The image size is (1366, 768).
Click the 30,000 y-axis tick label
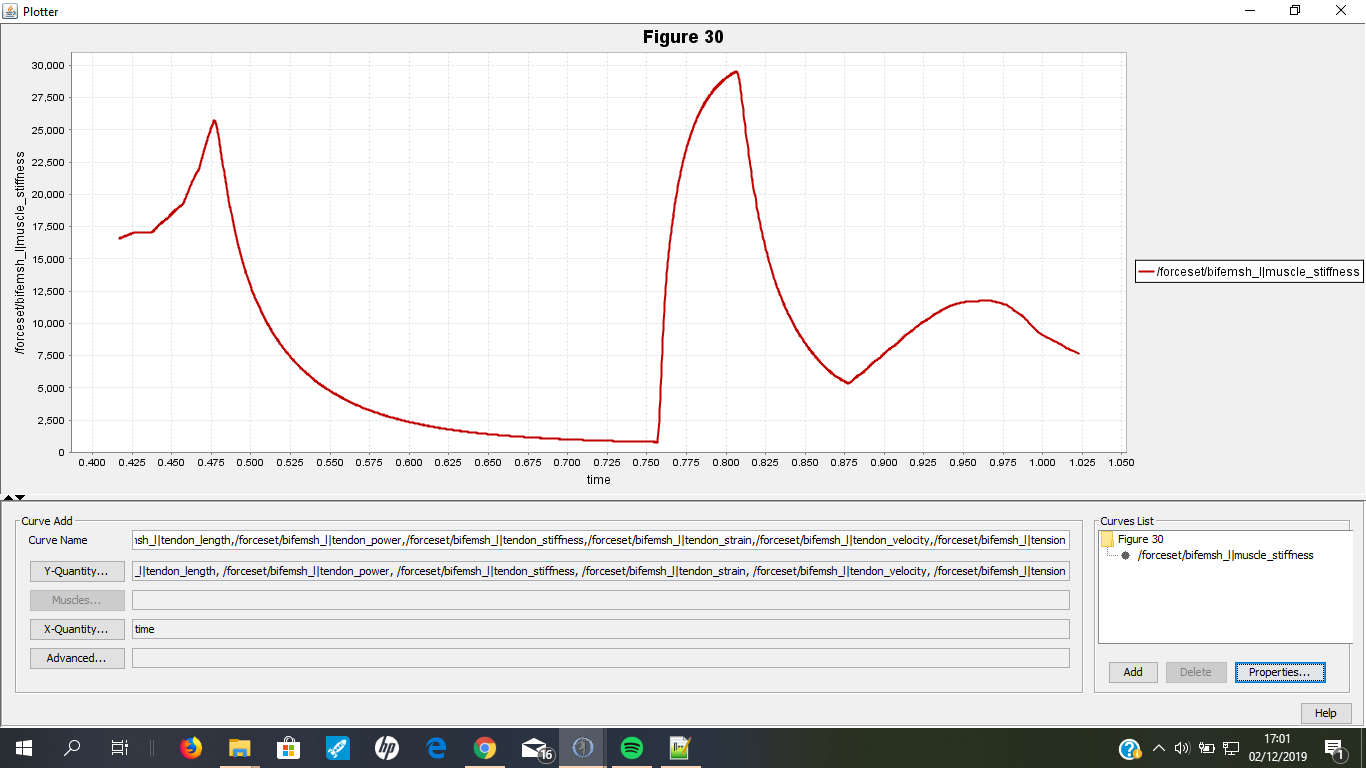47,65
